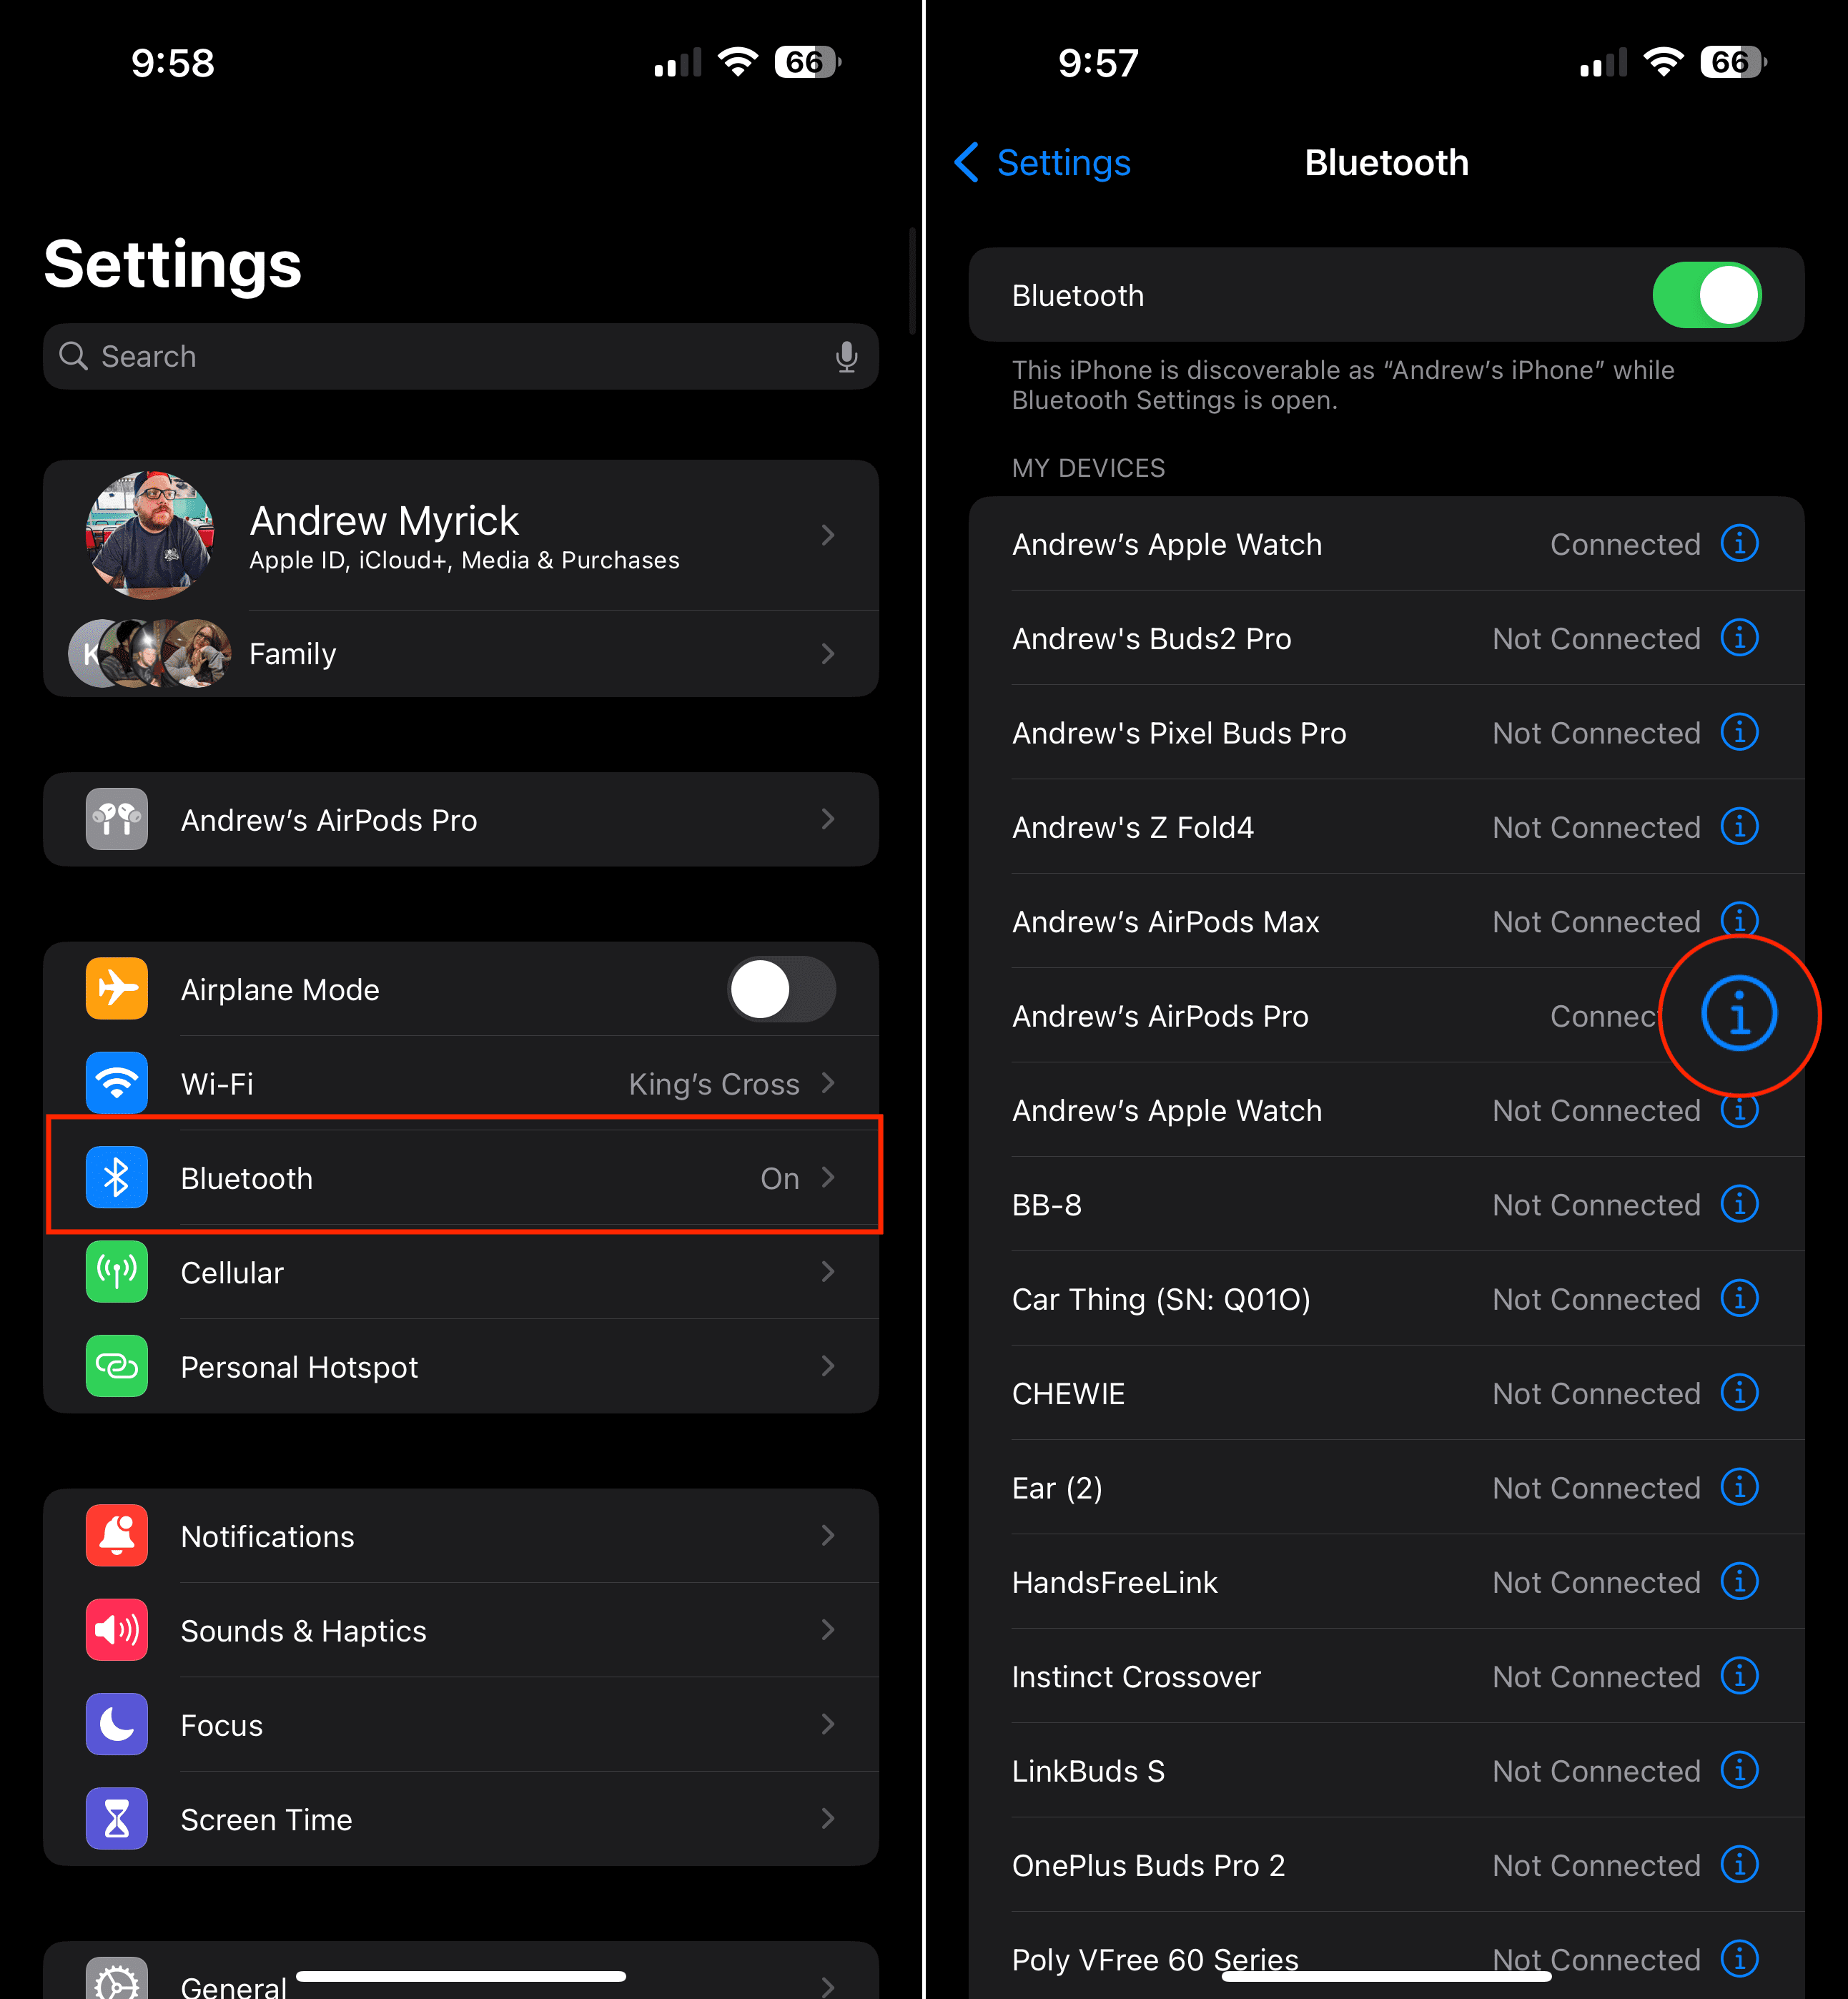
Task: Open the info button for HandsFreeLink
Action: [1739, 1581]
